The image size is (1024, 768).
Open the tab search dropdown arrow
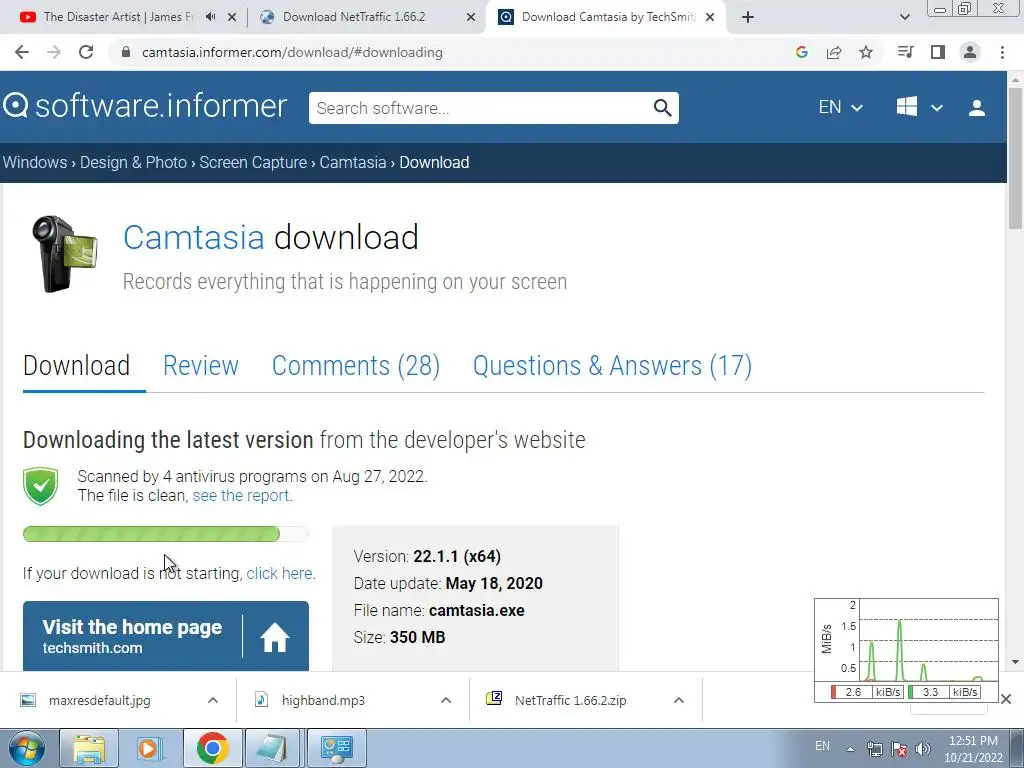(904, 17)
